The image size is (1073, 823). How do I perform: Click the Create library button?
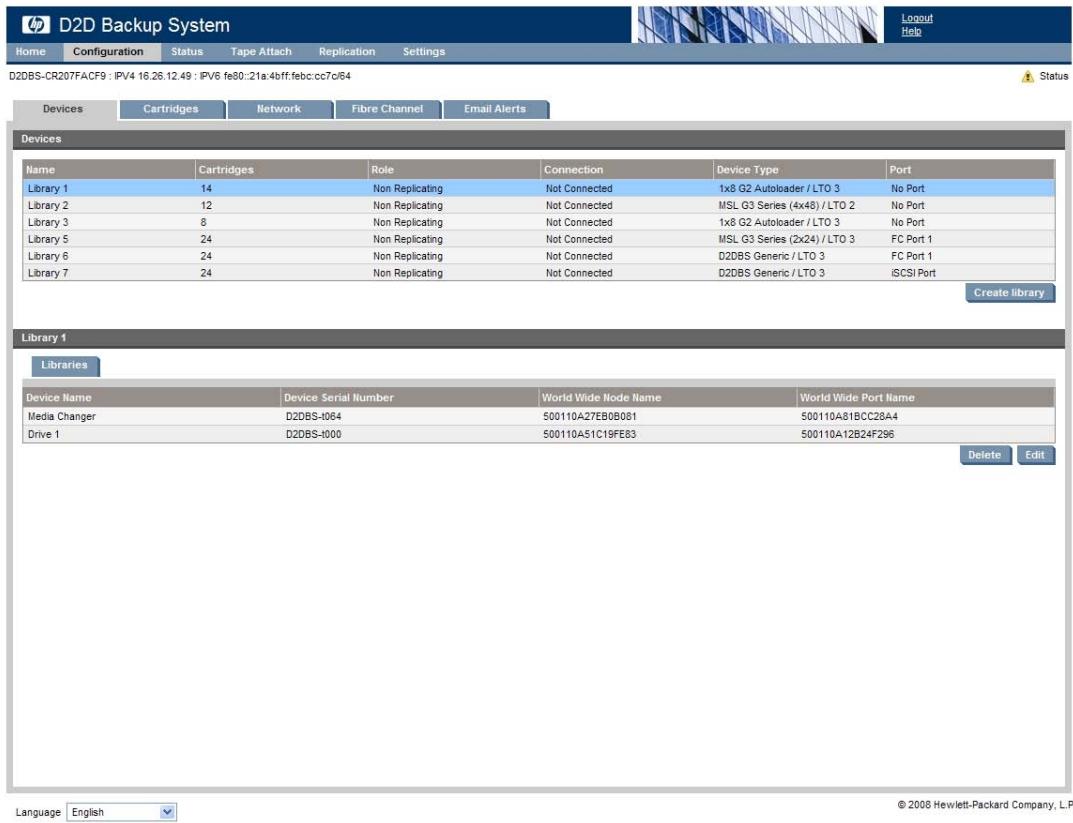point(1009,293)
